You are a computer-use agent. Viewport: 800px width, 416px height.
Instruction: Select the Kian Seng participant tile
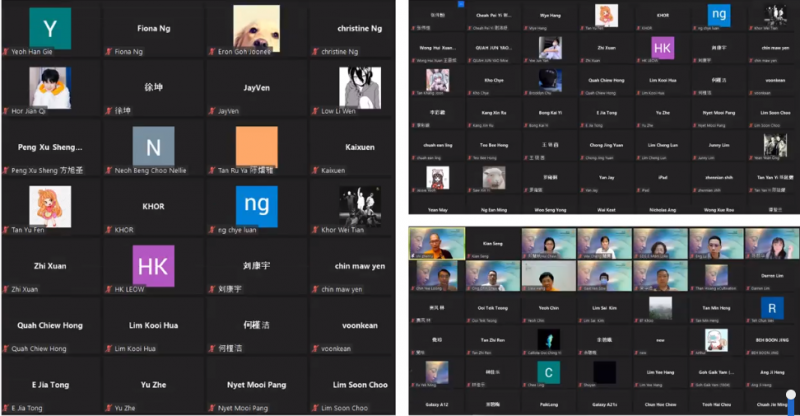click(493, 244)
